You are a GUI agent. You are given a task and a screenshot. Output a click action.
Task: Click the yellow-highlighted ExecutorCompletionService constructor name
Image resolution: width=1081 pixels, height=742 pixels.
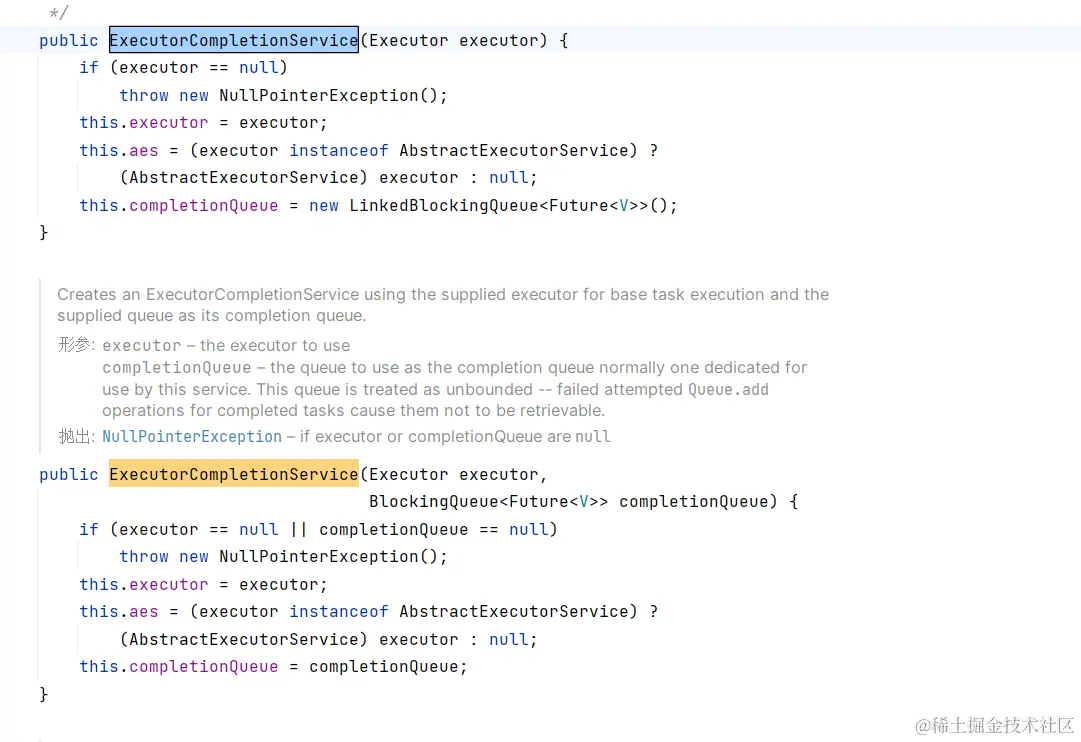click(233, 474)
